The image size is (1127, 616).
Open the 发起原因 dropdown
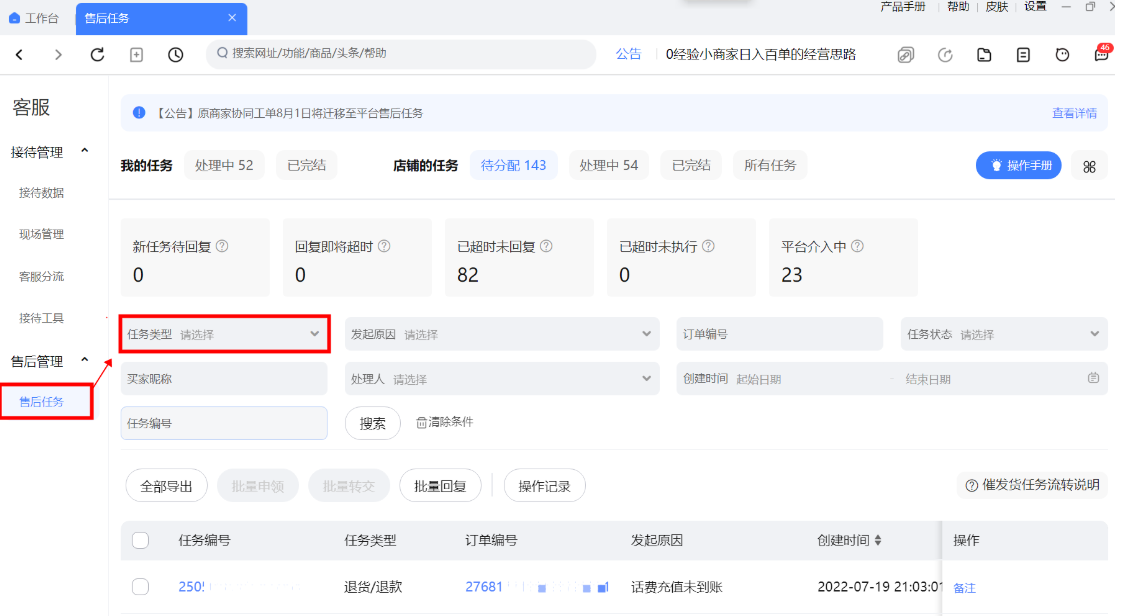click(502, 334)
